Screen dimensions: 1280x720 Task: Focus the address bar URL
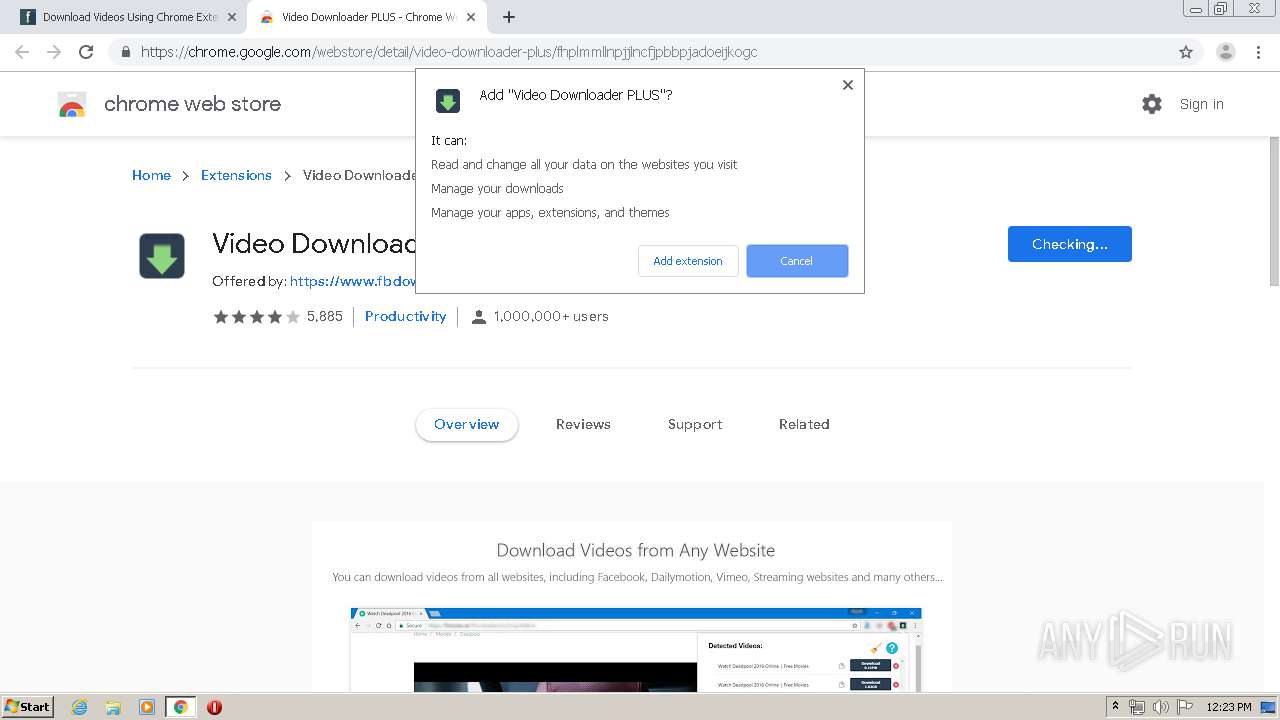point(449,52)
